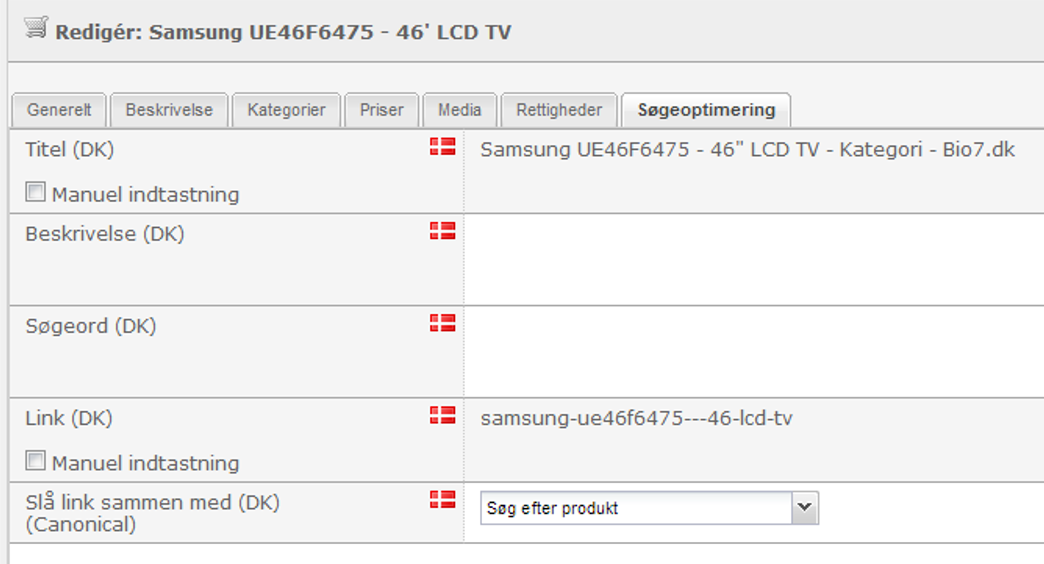Switch to the Rettigheder tab
The width and height of the screenshot is (1044, 564).
(559, 110)
